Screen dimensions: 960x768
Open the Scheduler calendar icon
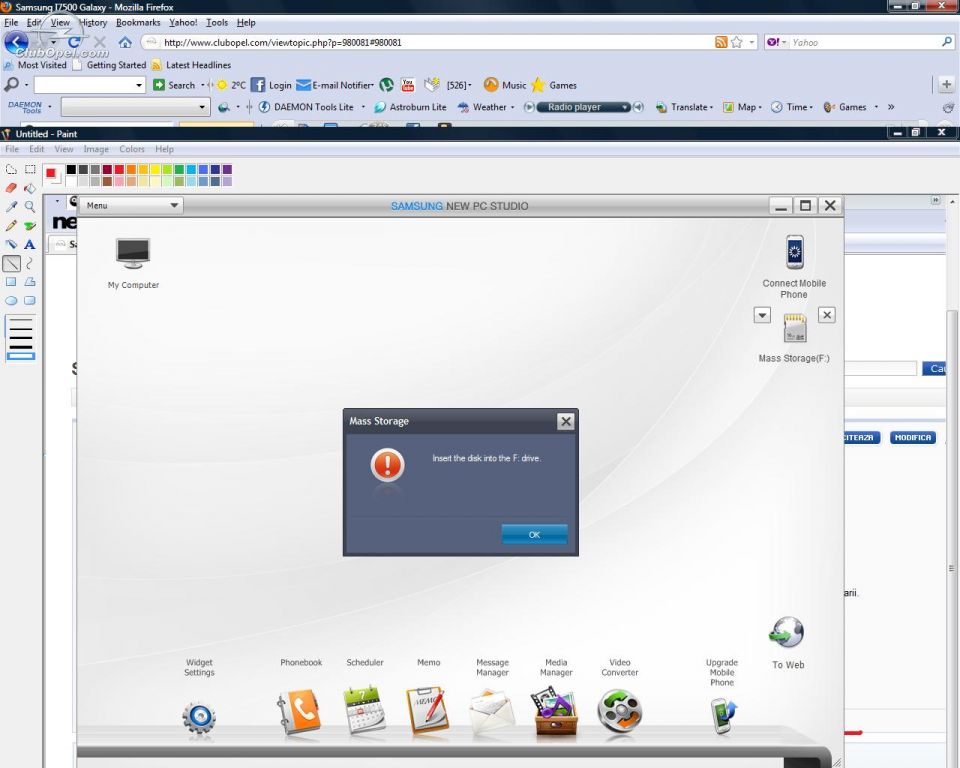(x=364, y=710)
